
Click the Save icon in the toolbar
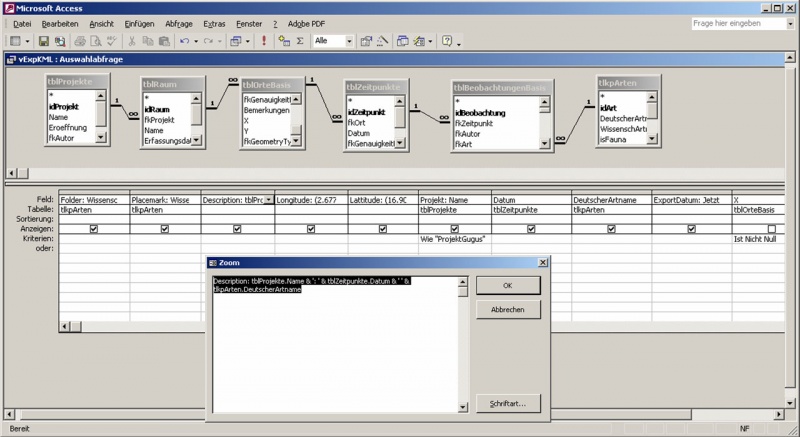(44, 41)
